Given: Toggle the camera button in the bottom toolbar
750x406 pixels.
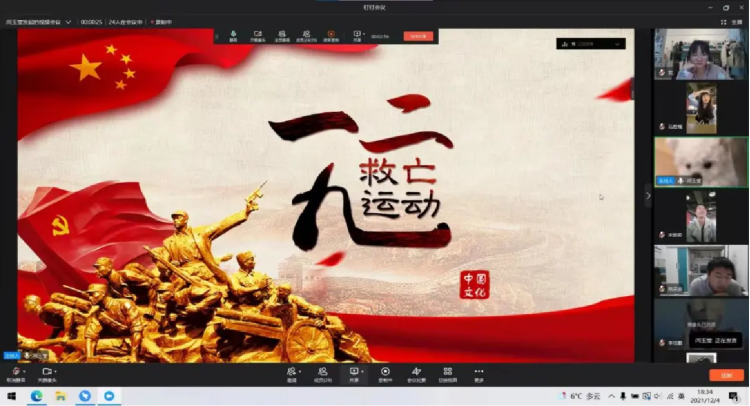Looking at the screenshot, I should [46, 371].
